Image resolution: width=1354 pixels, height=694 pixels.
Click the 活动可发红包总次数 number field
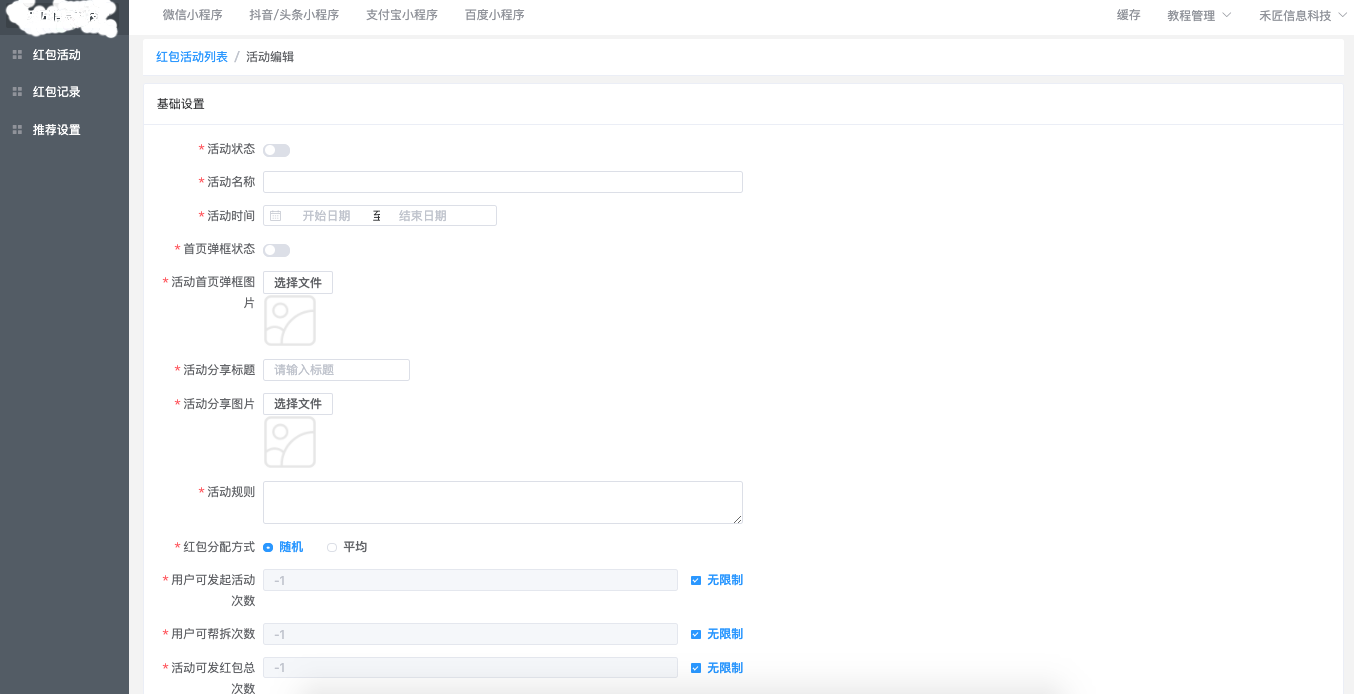470,668
